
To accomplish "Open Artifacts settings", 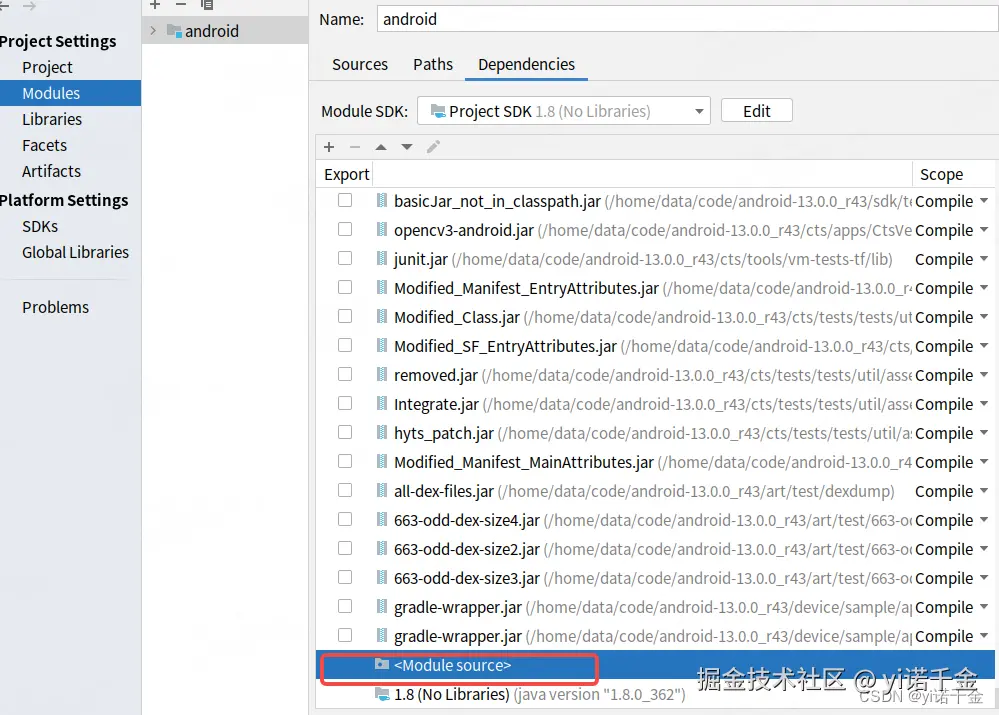I will click(51, 171).
